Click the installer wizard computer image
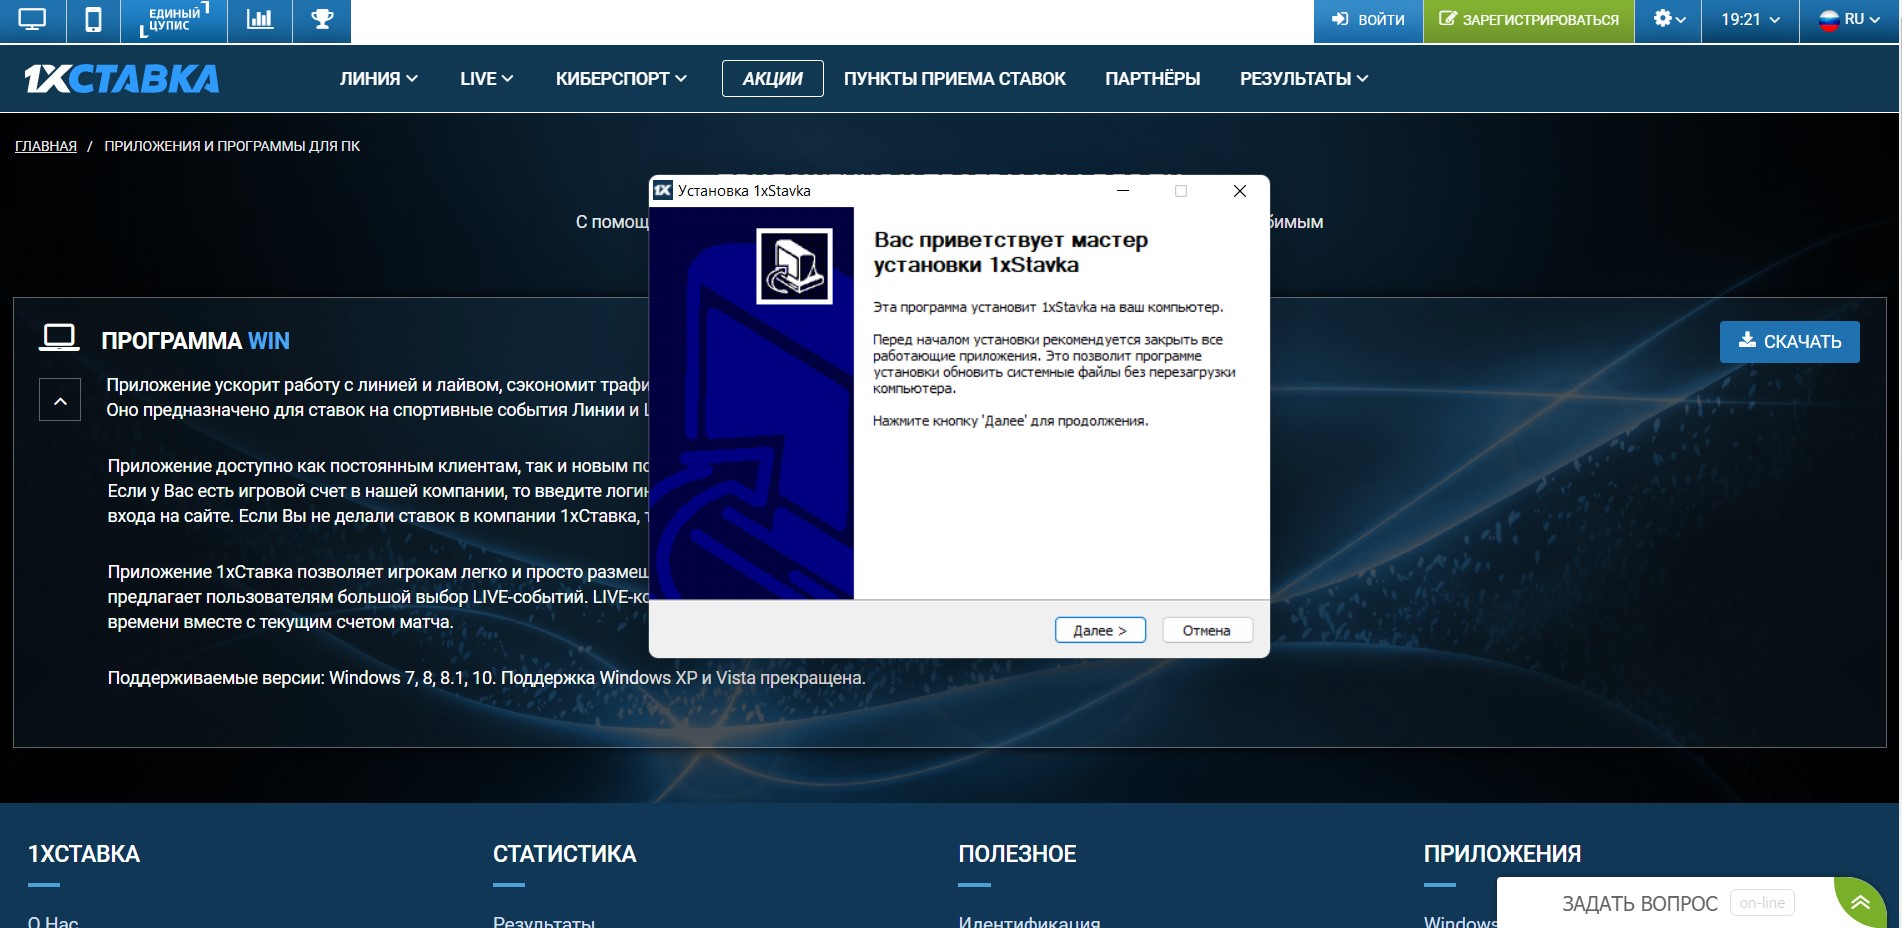Screen dimensions: 1902x928 [x=794, y=266]
